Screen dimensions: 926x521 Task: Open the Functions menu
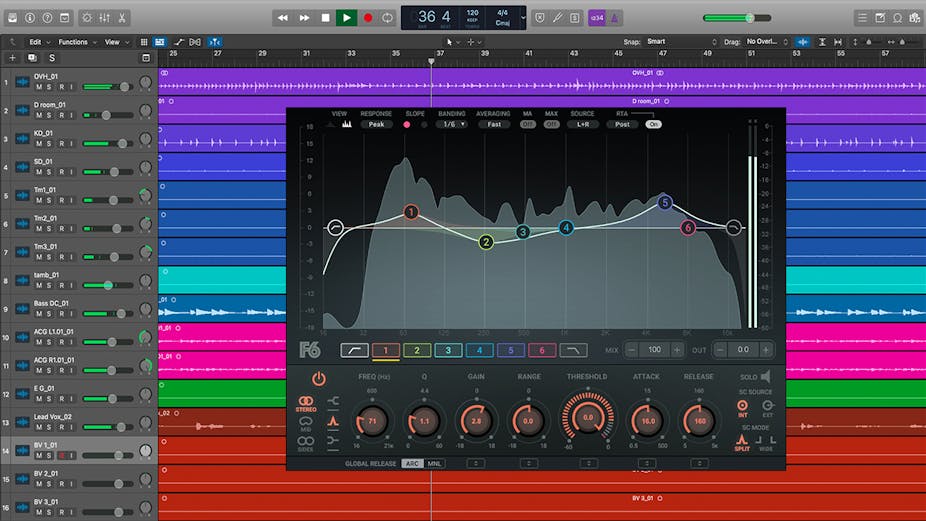(75, 42)
